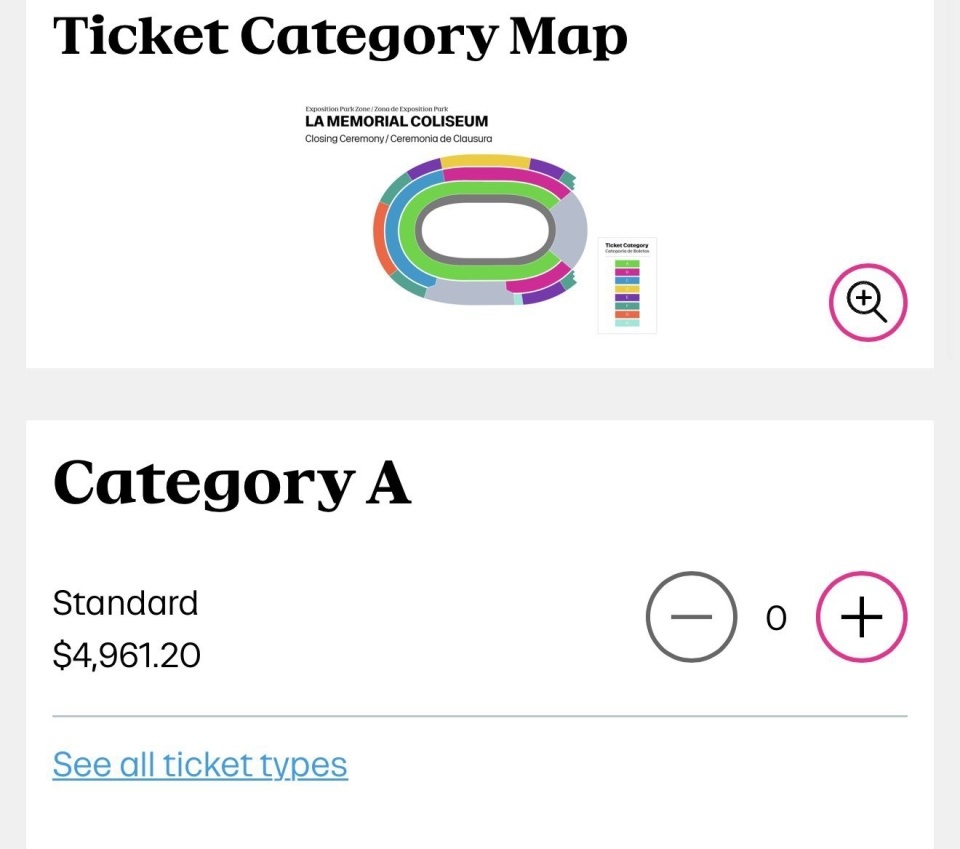This screenshot has height=849, width=960.
Task: Zoom into the ticket category map
Action: pyautogui.click(x=867, y=301)
